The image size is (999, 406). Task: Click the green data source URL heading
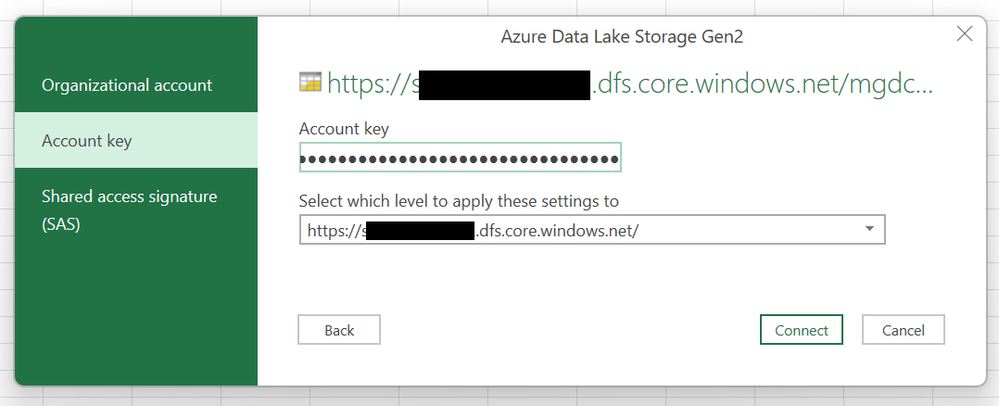click(x=760, y=85)
